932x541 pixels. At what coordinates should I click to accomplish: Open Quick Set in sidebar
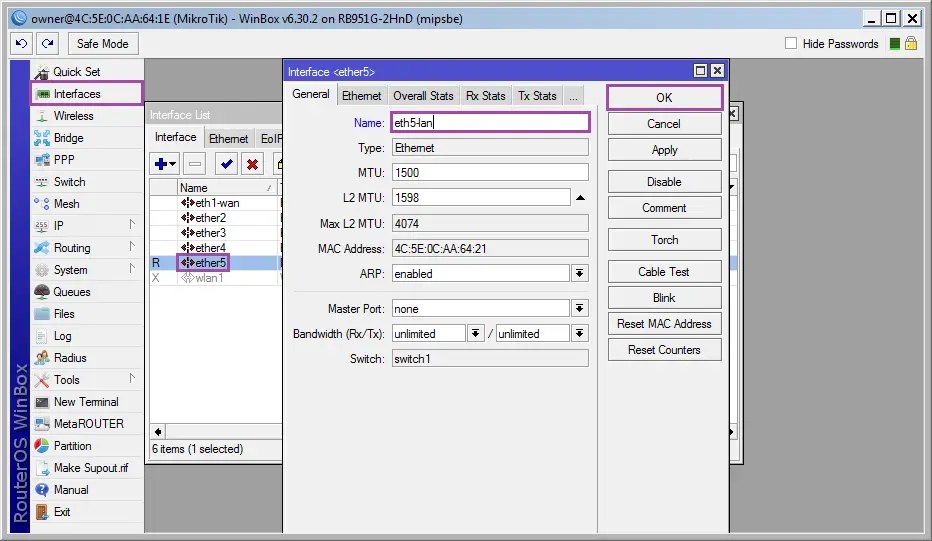pos(87,72)
